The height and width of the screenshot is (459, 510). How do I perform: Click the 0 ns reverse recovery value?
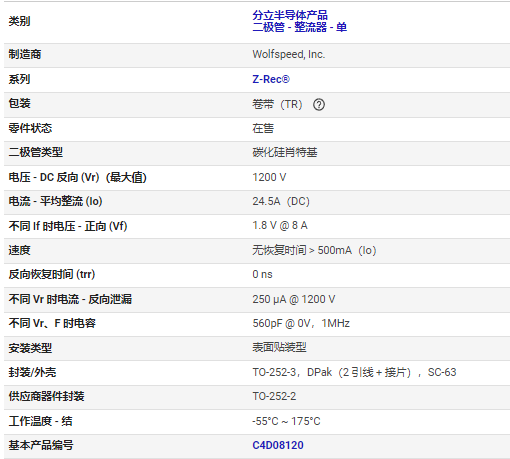click(262, 274)
